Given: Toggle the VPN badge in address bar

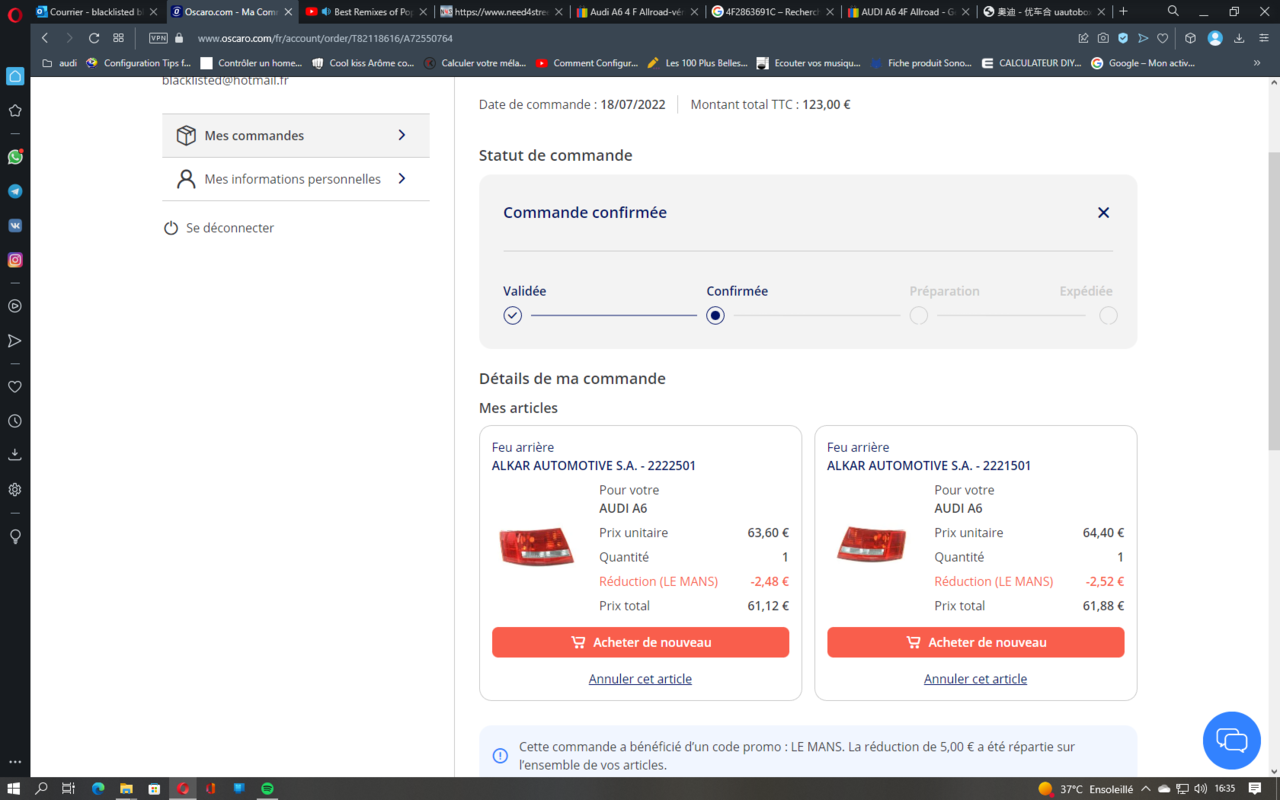Looking at the screenshot, I should pos(158,38).
